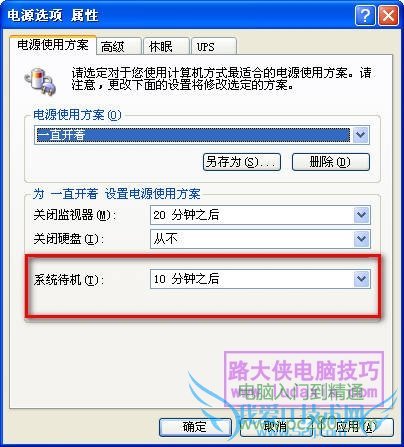The height and width of the screenshot is (447, 404).
Task: Click the 删除 button
Action: 331,162
